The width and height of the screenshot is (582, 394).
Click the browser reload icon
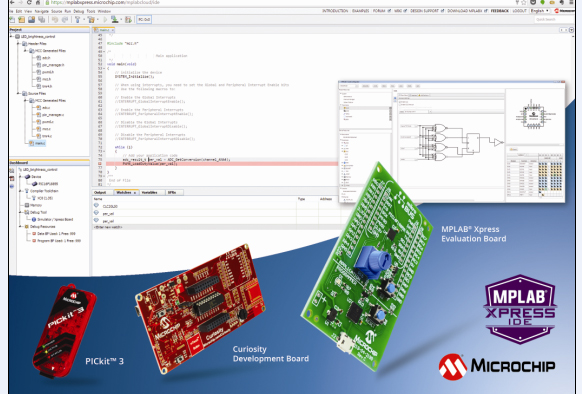(29, 2)
